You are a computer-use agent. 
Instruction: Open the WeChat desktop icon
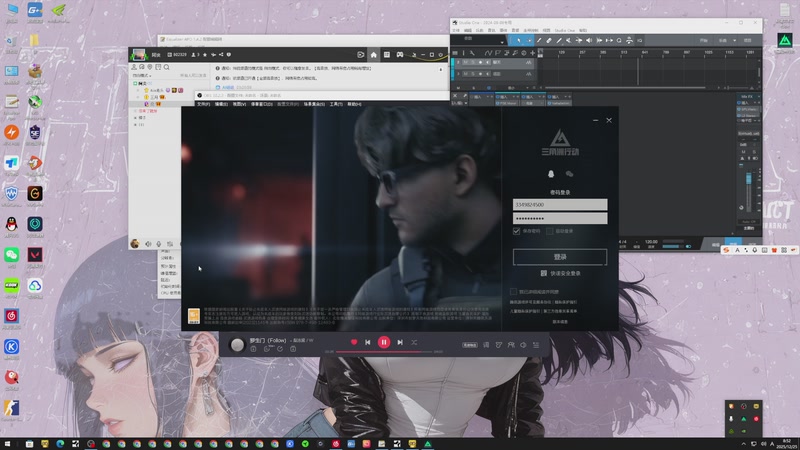click(11, 255)
